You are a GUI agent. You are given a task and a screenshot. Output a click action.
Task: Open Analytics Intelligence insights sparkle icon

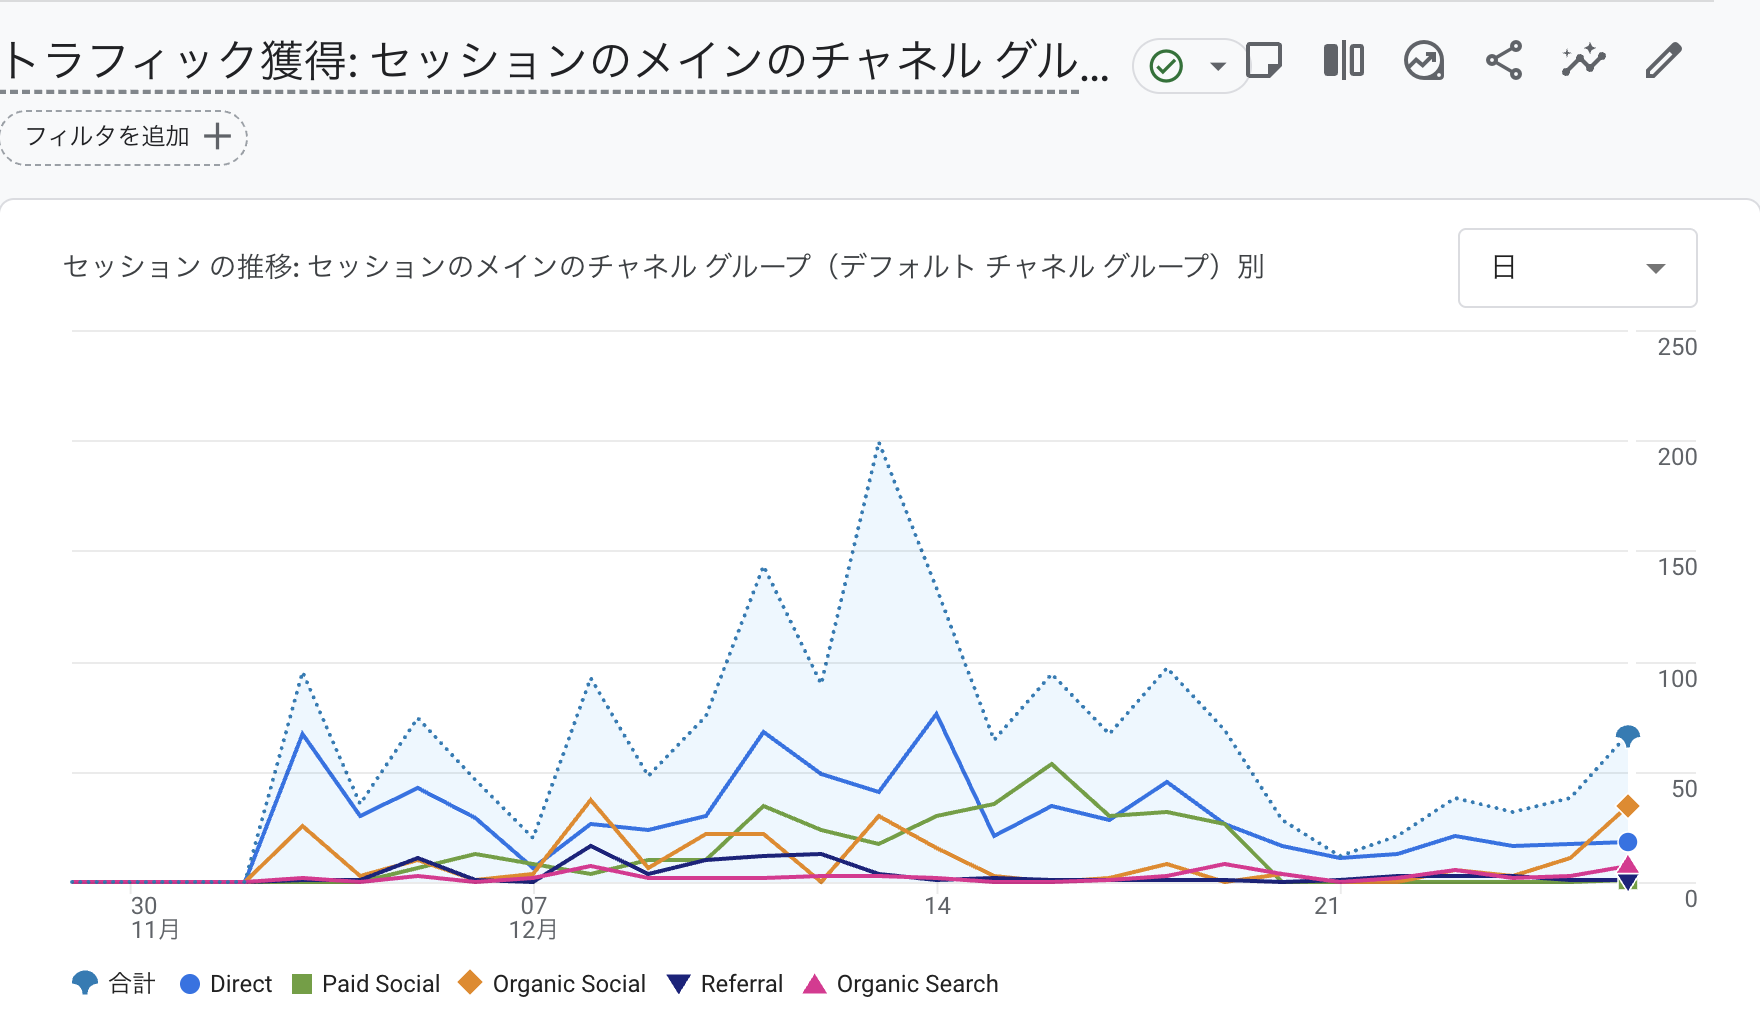pyautogui.click(x=1582, y=61)
